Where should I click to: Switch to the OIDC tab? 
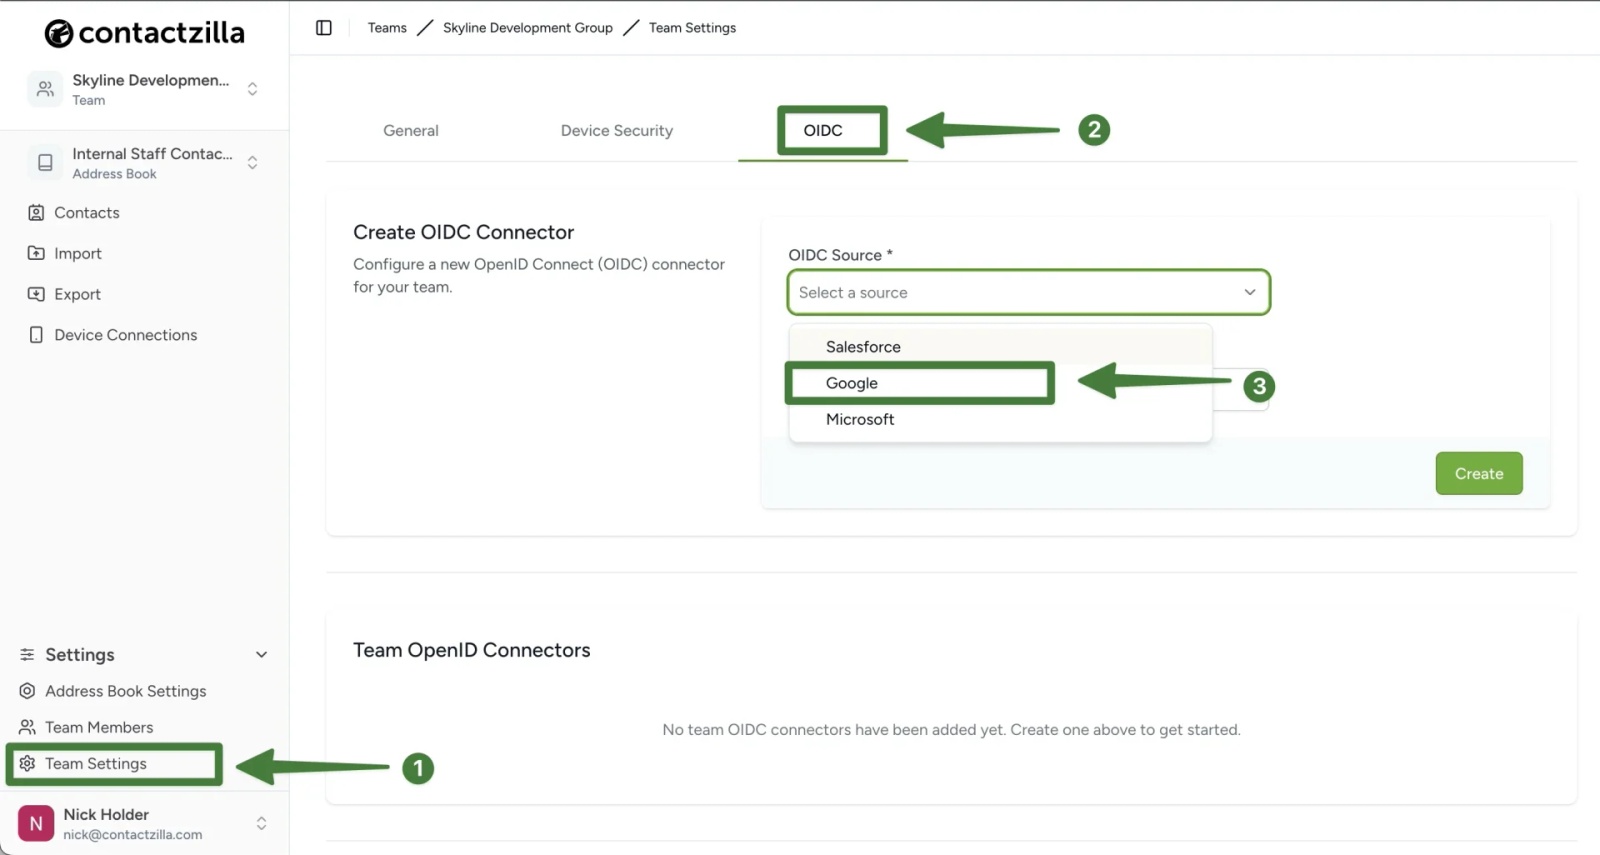click(823, 131)
